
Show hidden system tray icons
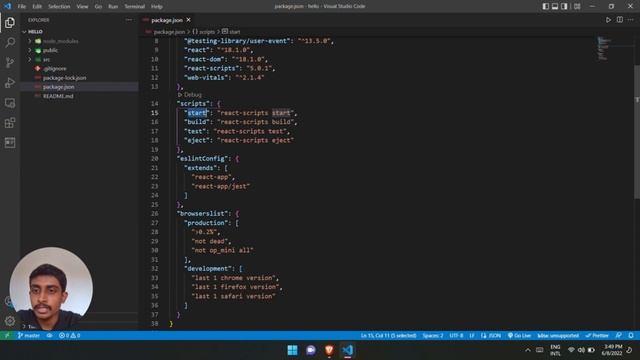click(528, 350)
